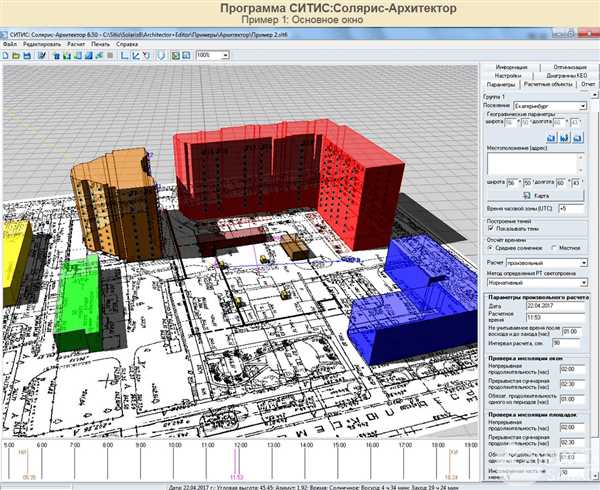
Task: Click the new file icon in toolbar
Action: click(6, 55)
